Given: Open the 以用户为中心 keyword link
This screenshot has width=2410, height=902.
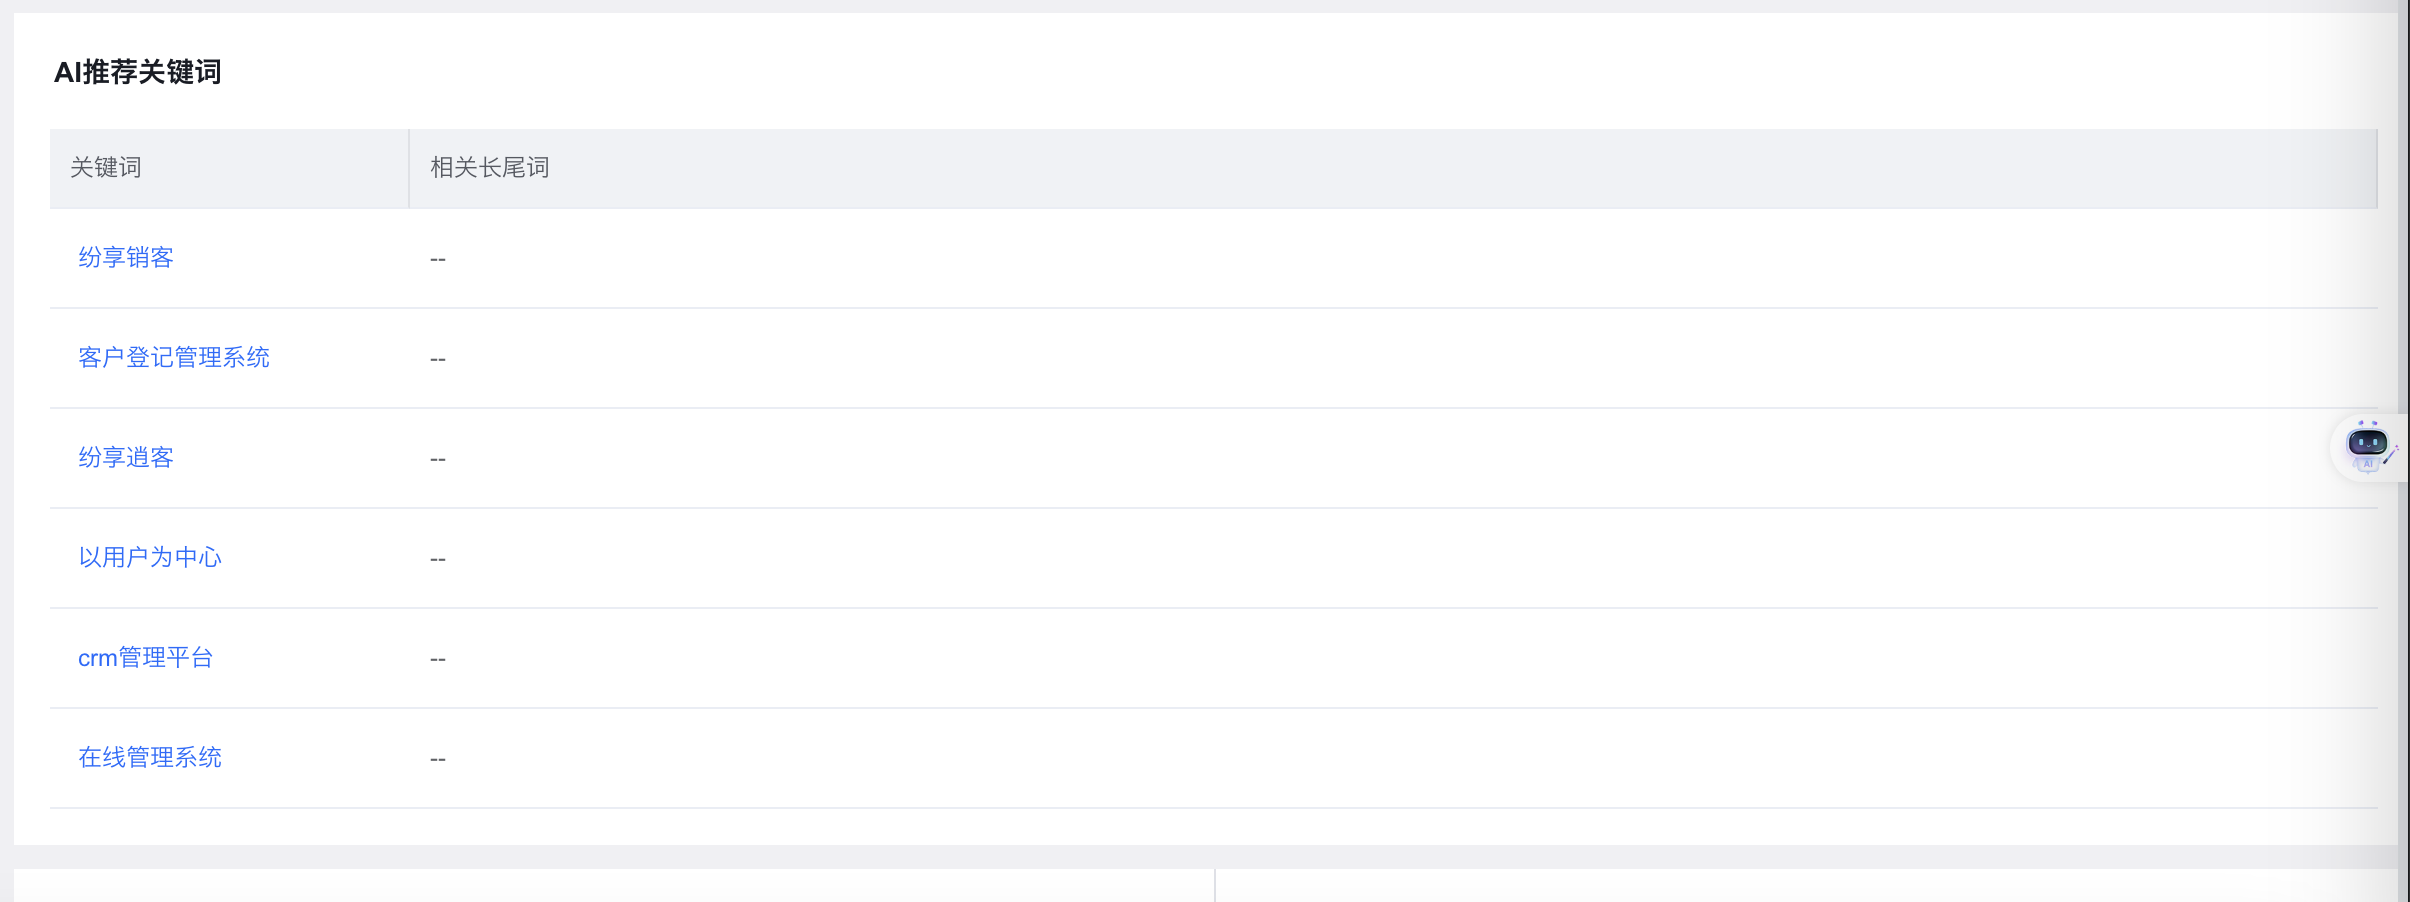Looking at the screenshot, I should click(150, 558).
